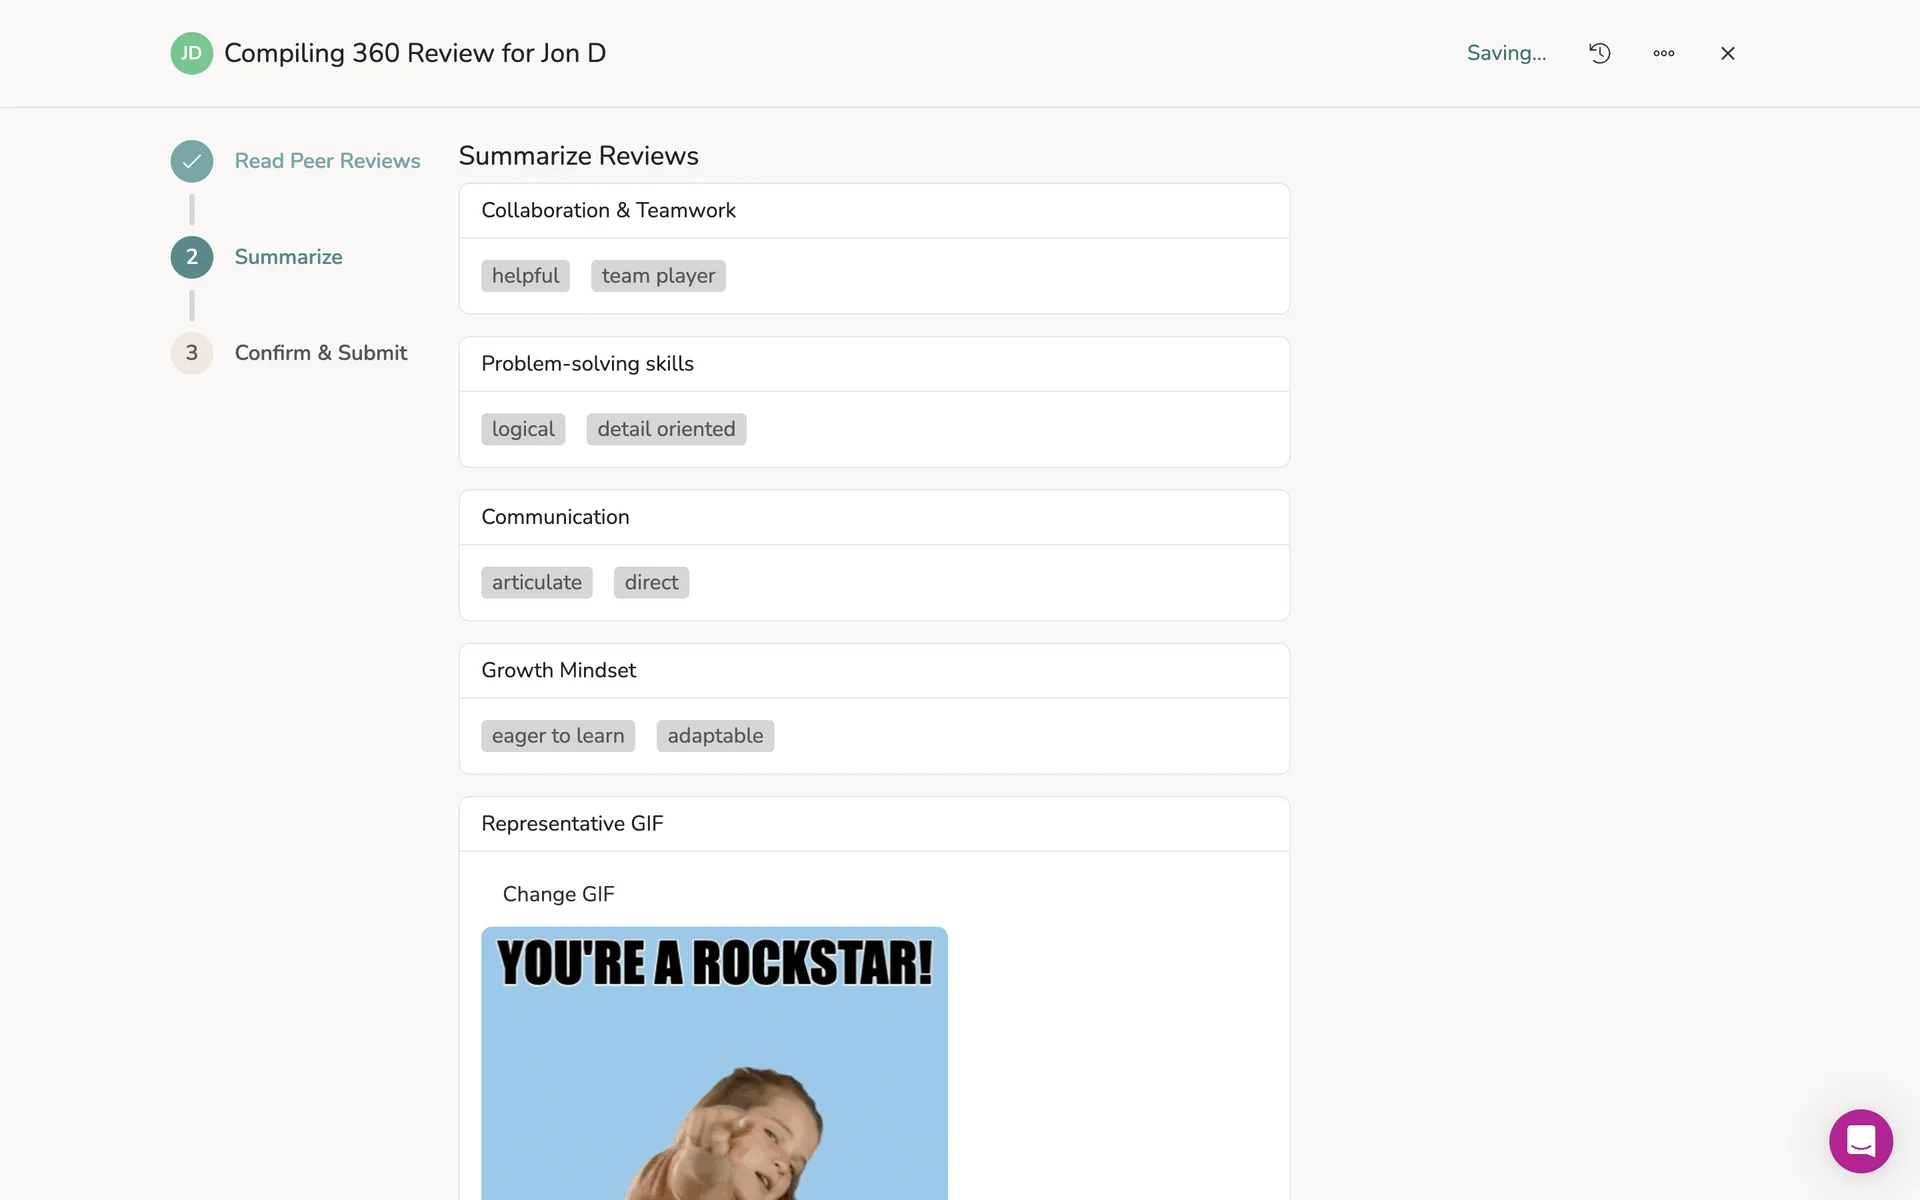Image resolution: width=1920 pixels, height=1200 pixels.
Task: Select the 'team player' tag
Action: click(658, 276)
